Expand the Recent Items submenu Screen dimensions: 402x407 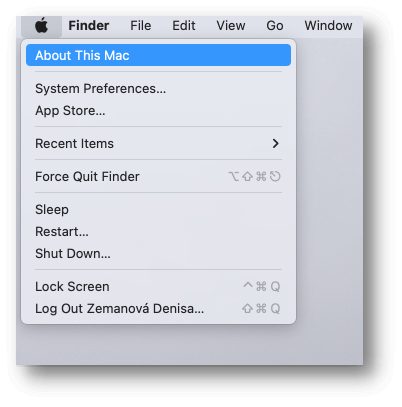[158, 144]
